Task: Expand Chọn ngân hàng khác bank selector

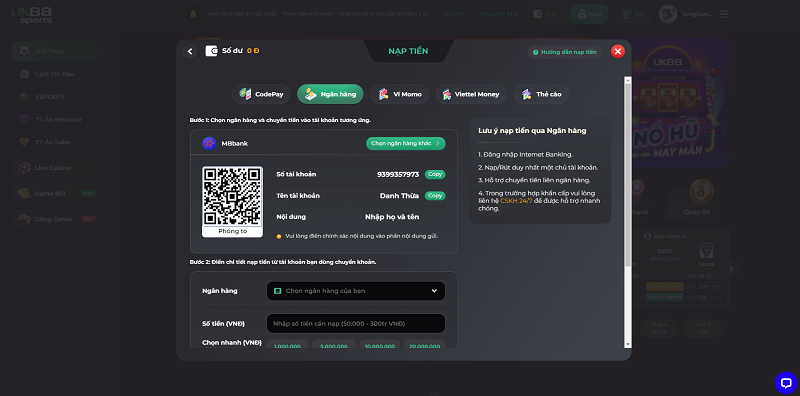Action: [x=406, y=143]
